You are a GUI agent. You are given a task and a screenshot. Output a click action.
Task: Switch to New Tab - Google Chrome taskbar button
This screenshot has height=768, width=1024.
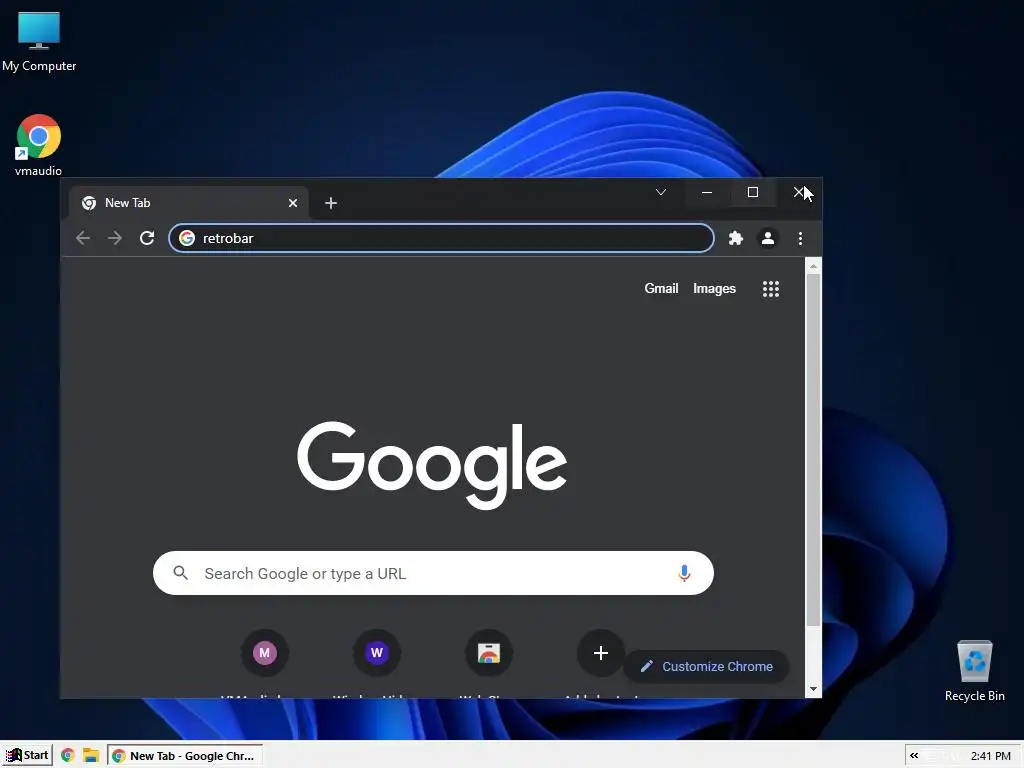(x=185, y=756)
